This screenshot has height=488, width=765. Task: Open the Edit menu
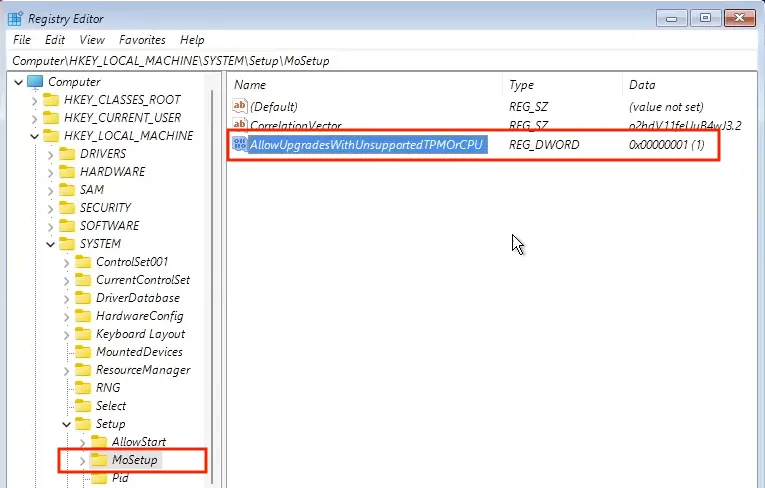point(55,40)
